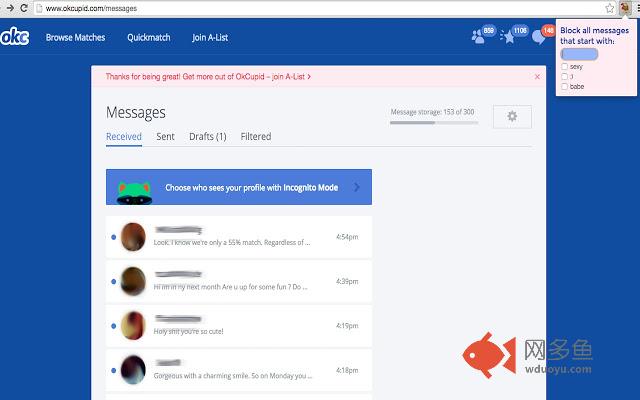Open visitors icon with 859 badge
This screenshot has width=640, height=400.
click(479, 37)
